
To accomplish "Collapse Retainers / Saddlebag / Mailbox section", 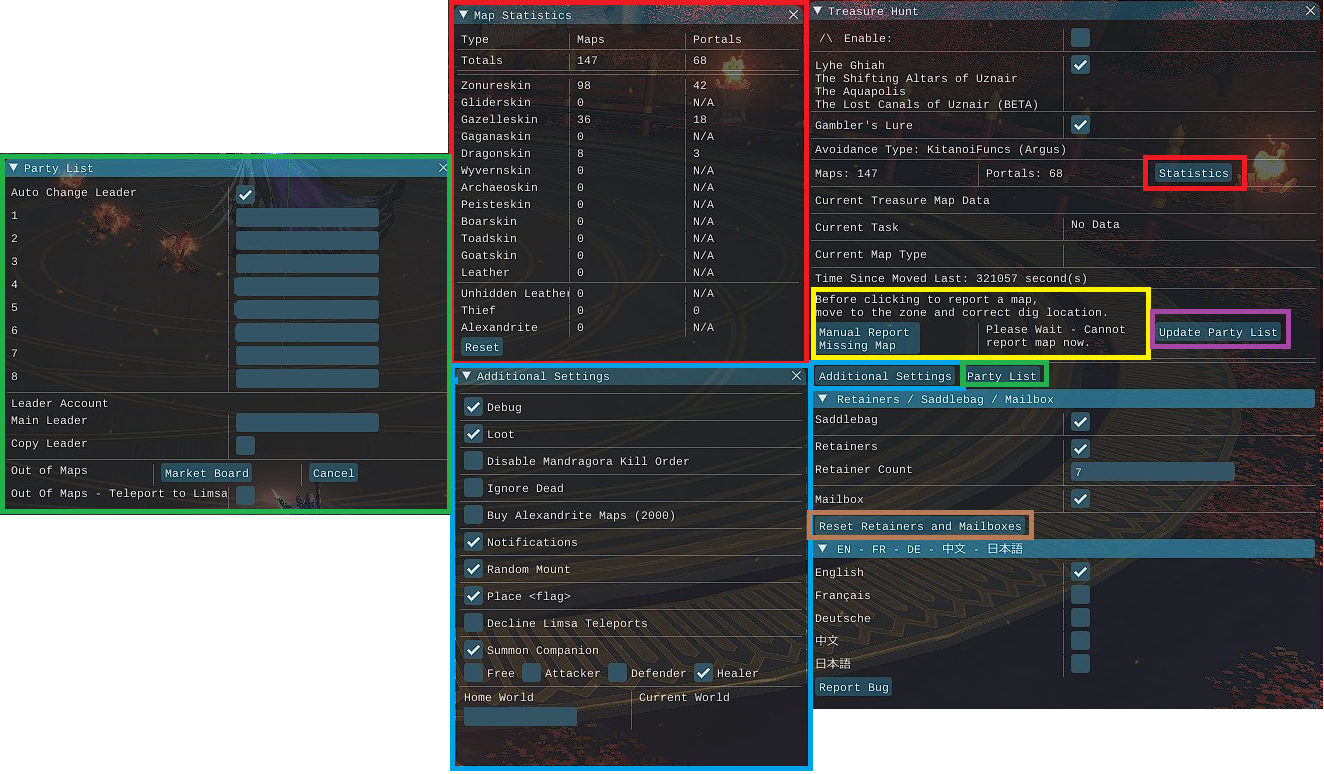I will tap(823, 399).
